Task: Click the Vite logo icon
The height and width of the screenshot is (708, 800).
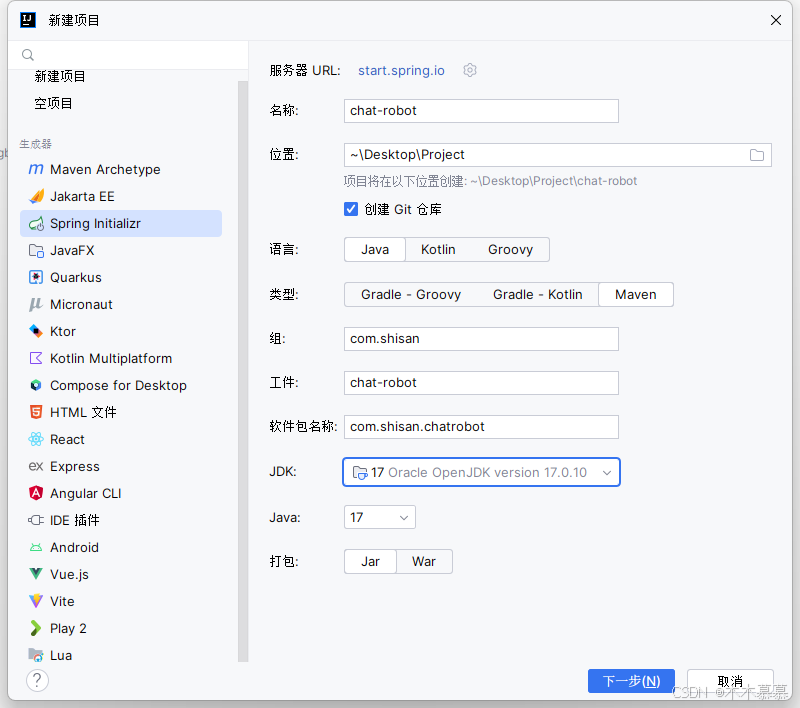Action: coord(36,601)
